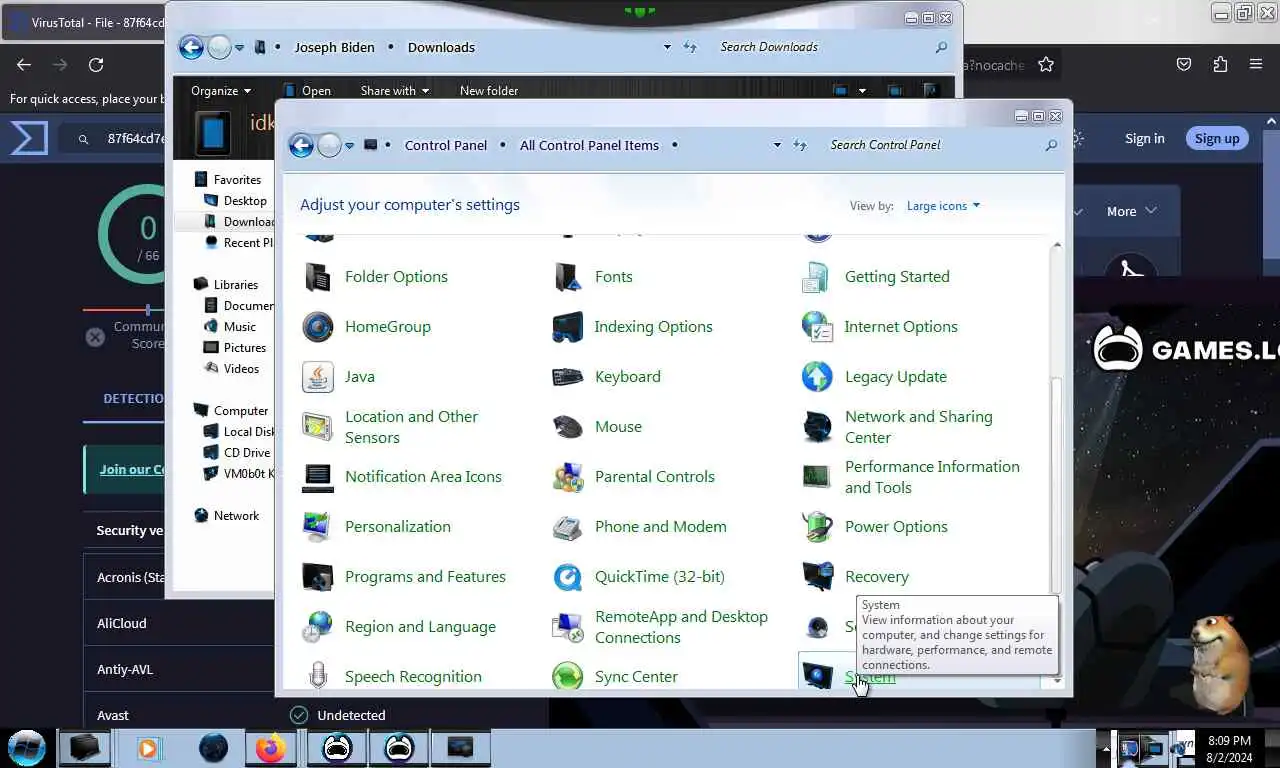Open Downloads address bar history dropdown
Screen dimensions: 1280x768
click(667, 47)
